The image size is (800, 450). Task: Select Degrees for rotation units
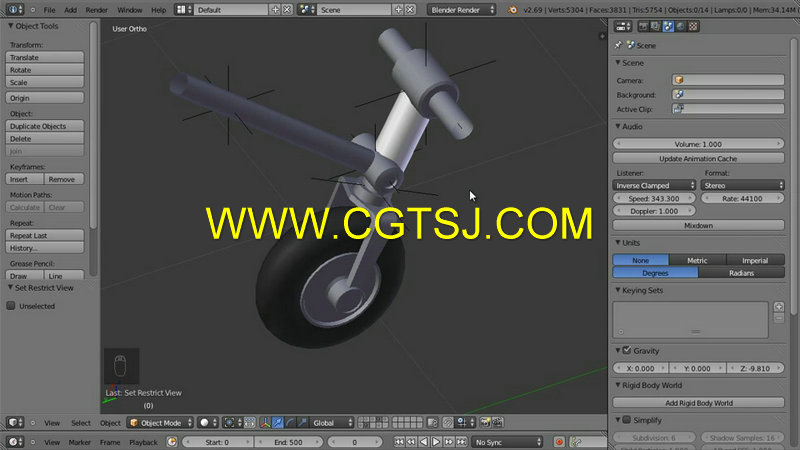coord(656,273)
